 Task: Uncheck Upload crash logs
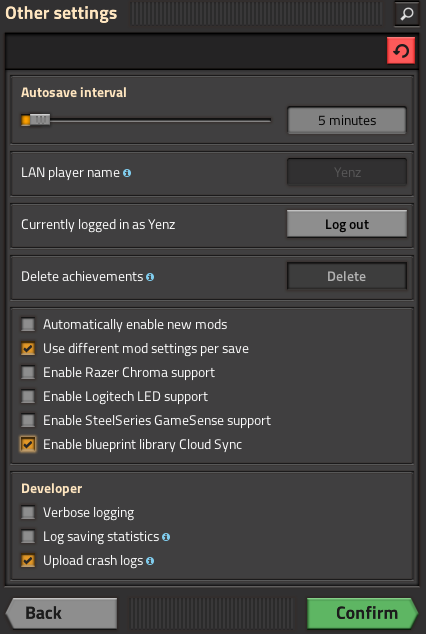(x=28, y=560)
